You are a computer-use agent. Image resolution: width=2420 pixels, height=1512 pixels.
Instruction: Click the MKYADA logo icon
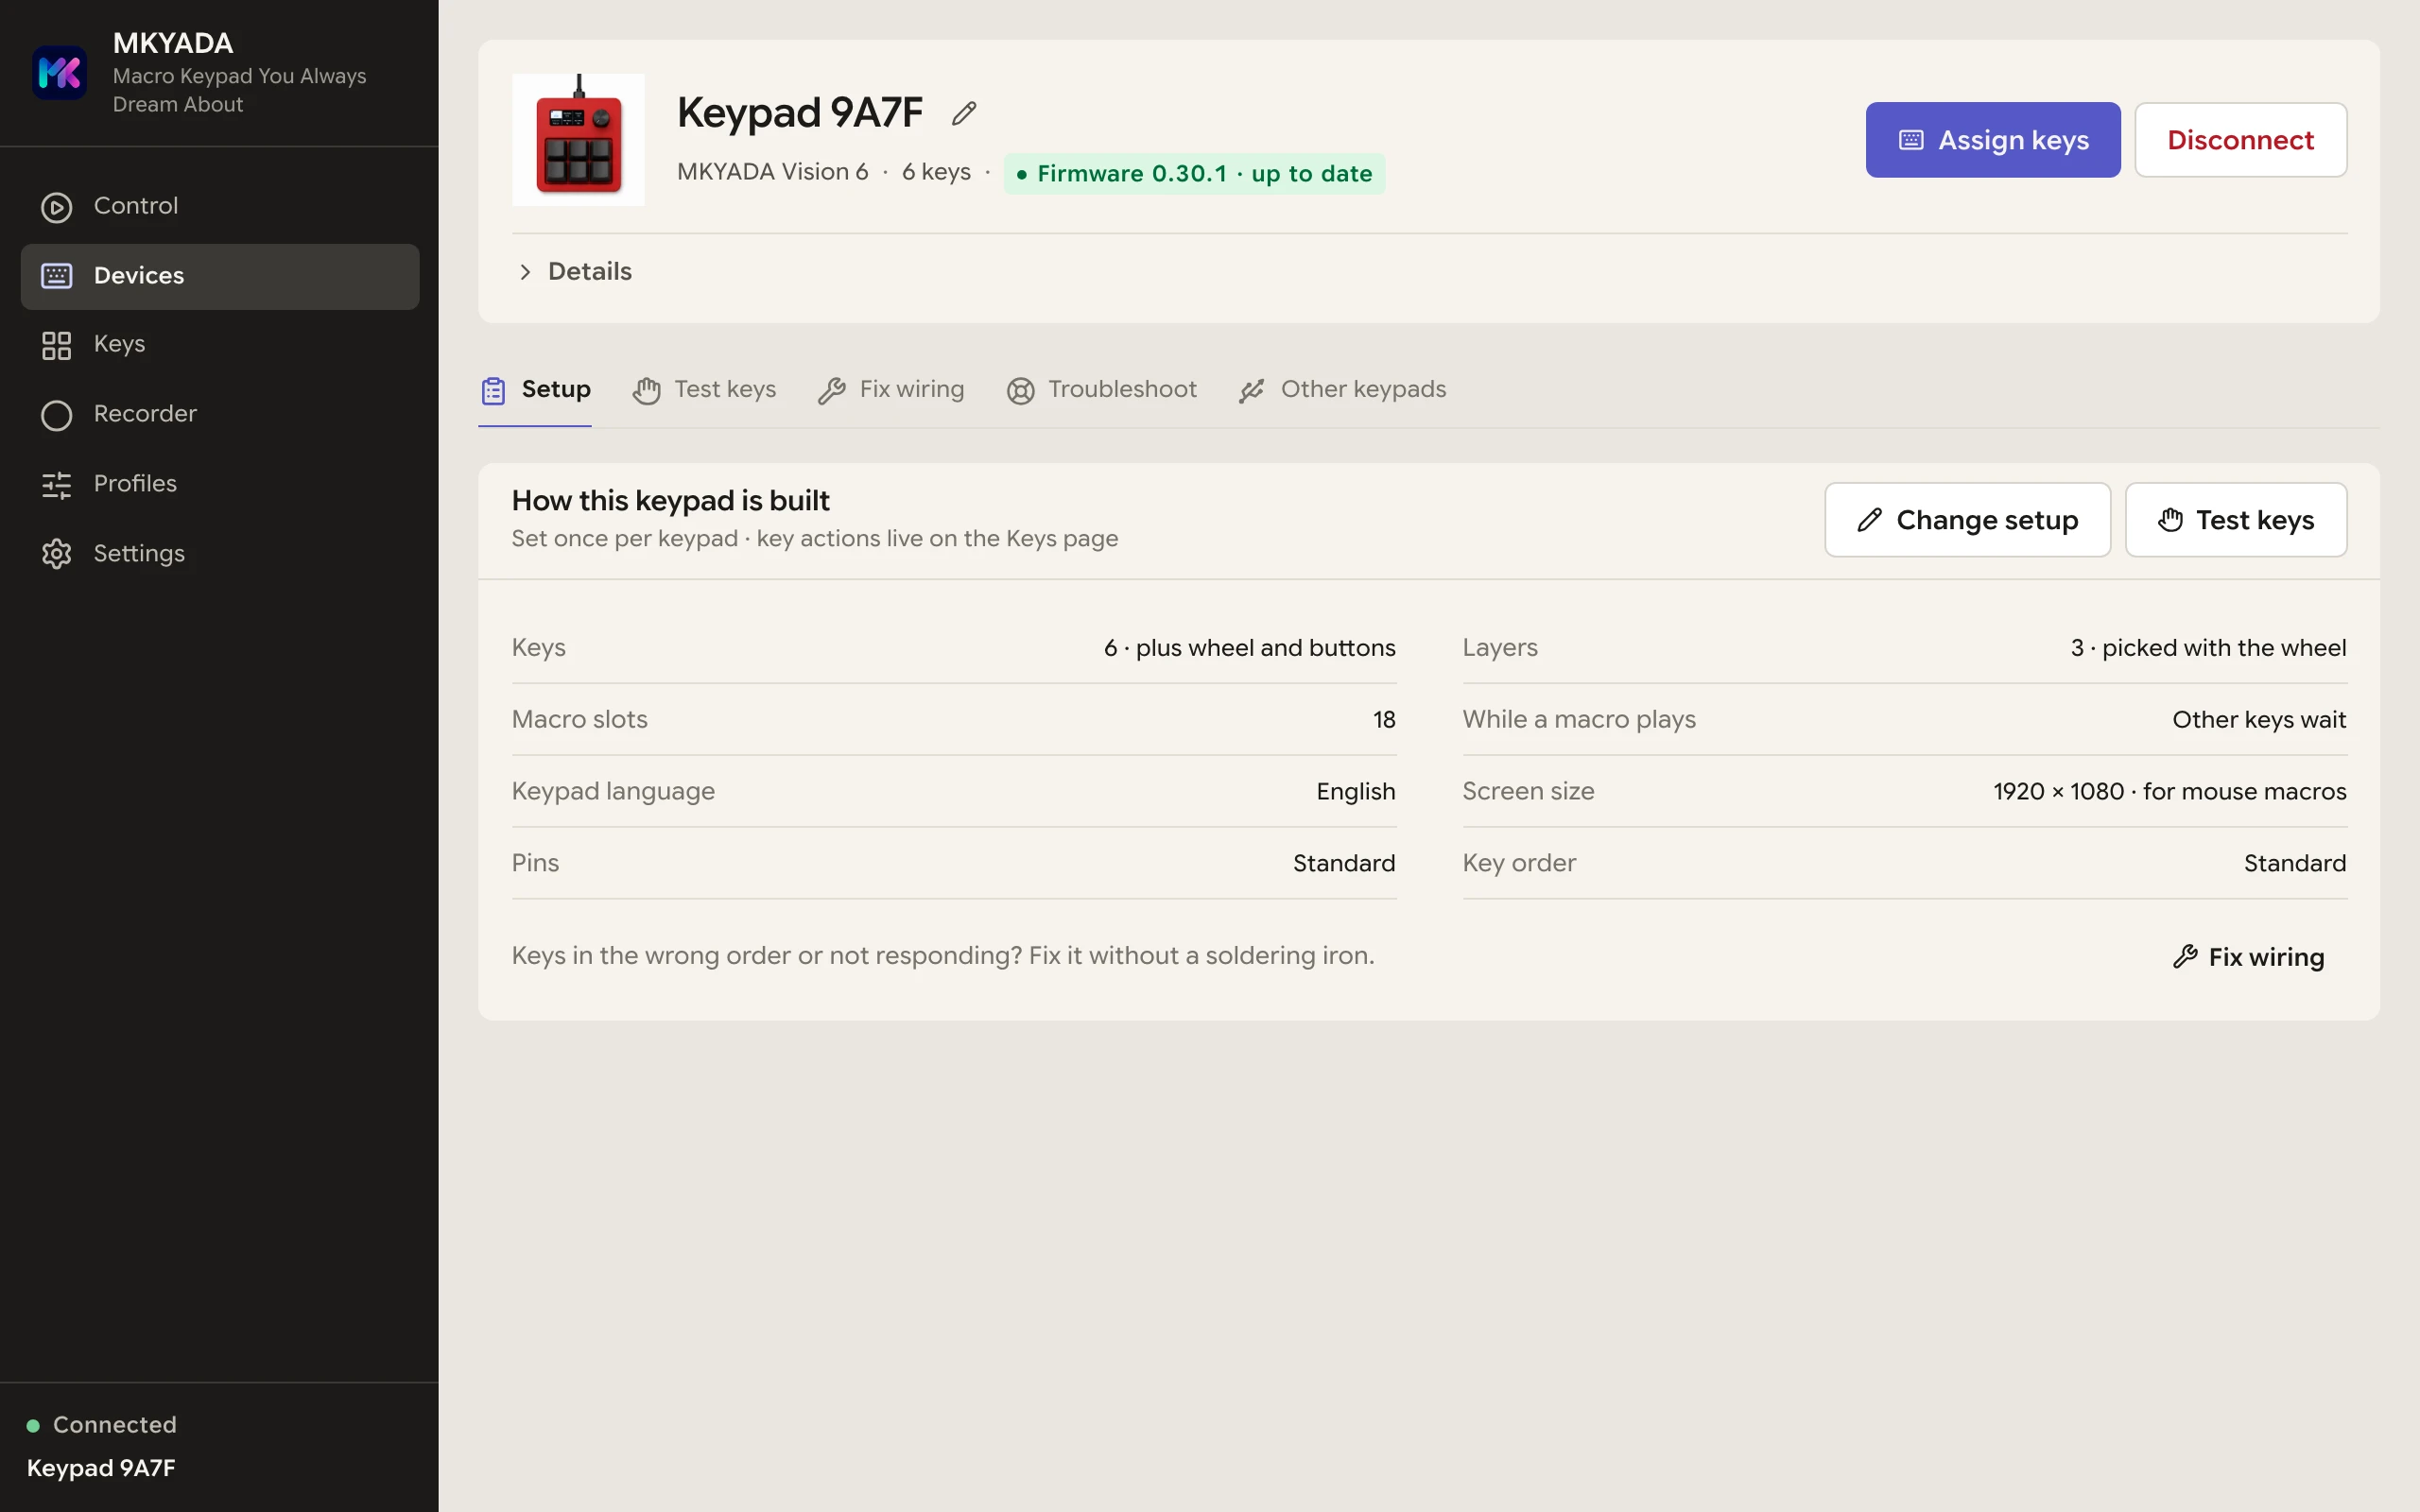[x=59, y=73]
